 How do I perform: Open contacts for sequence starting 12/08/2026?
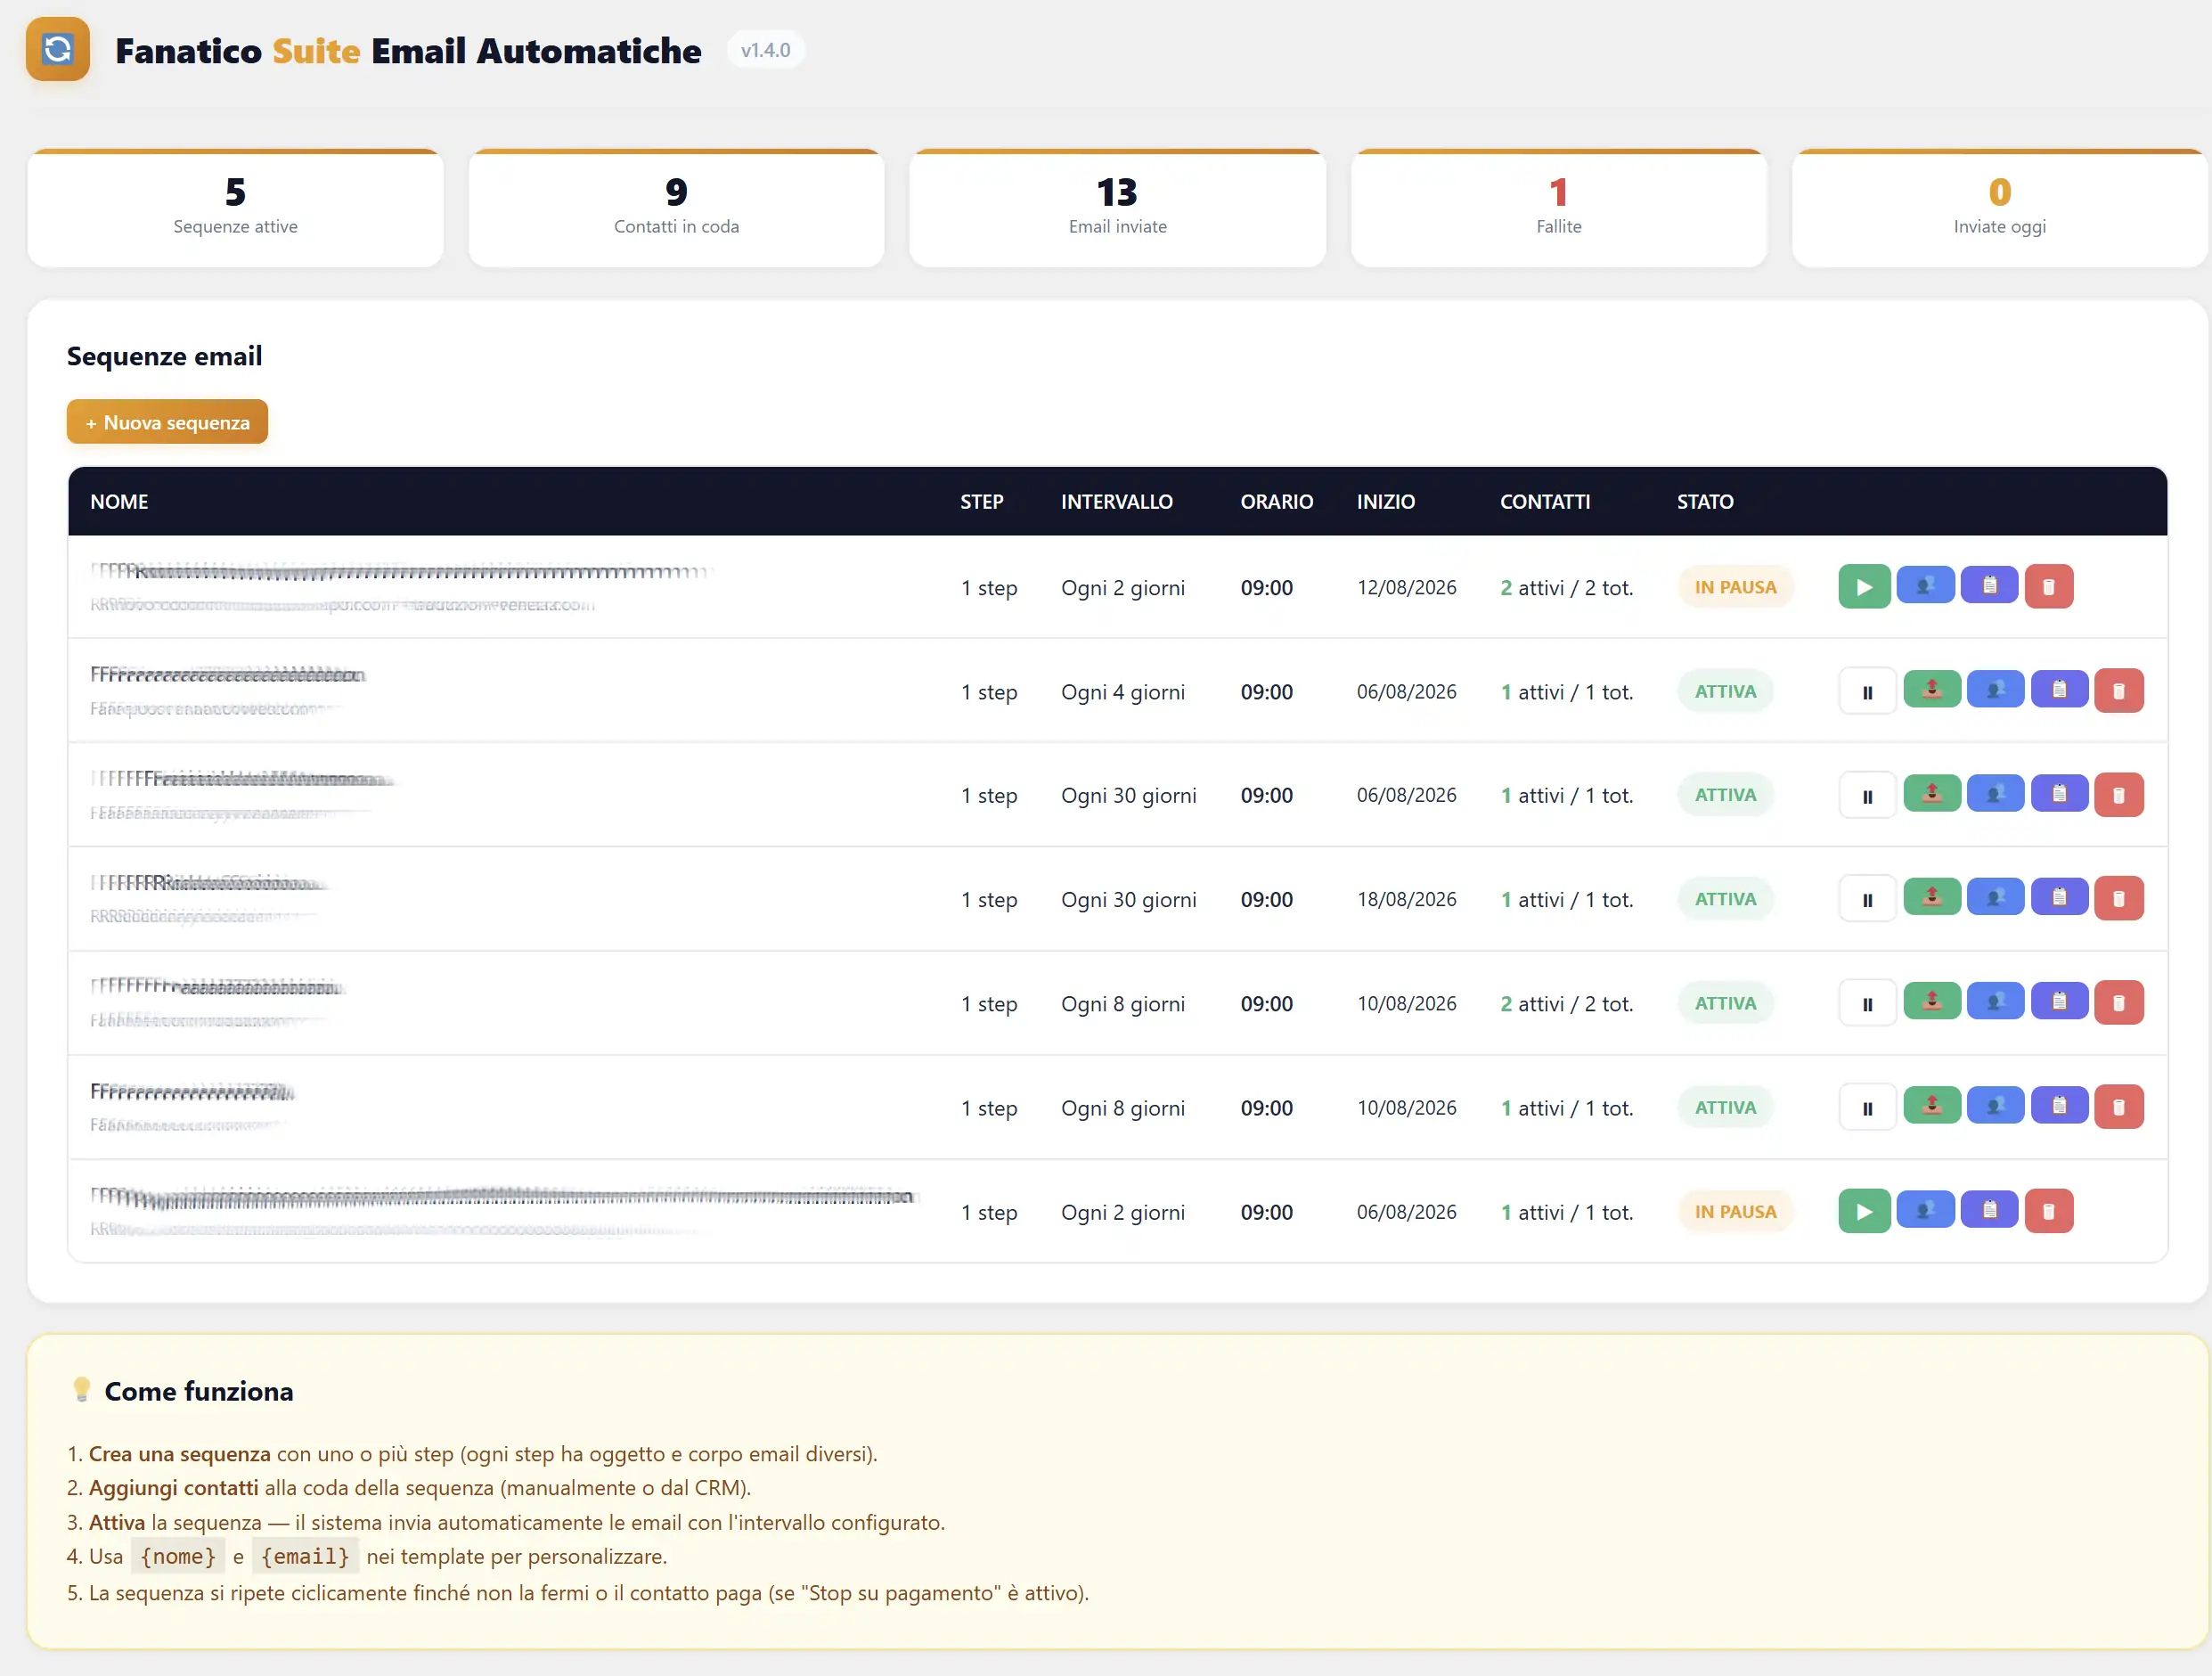click(1925, 586)
